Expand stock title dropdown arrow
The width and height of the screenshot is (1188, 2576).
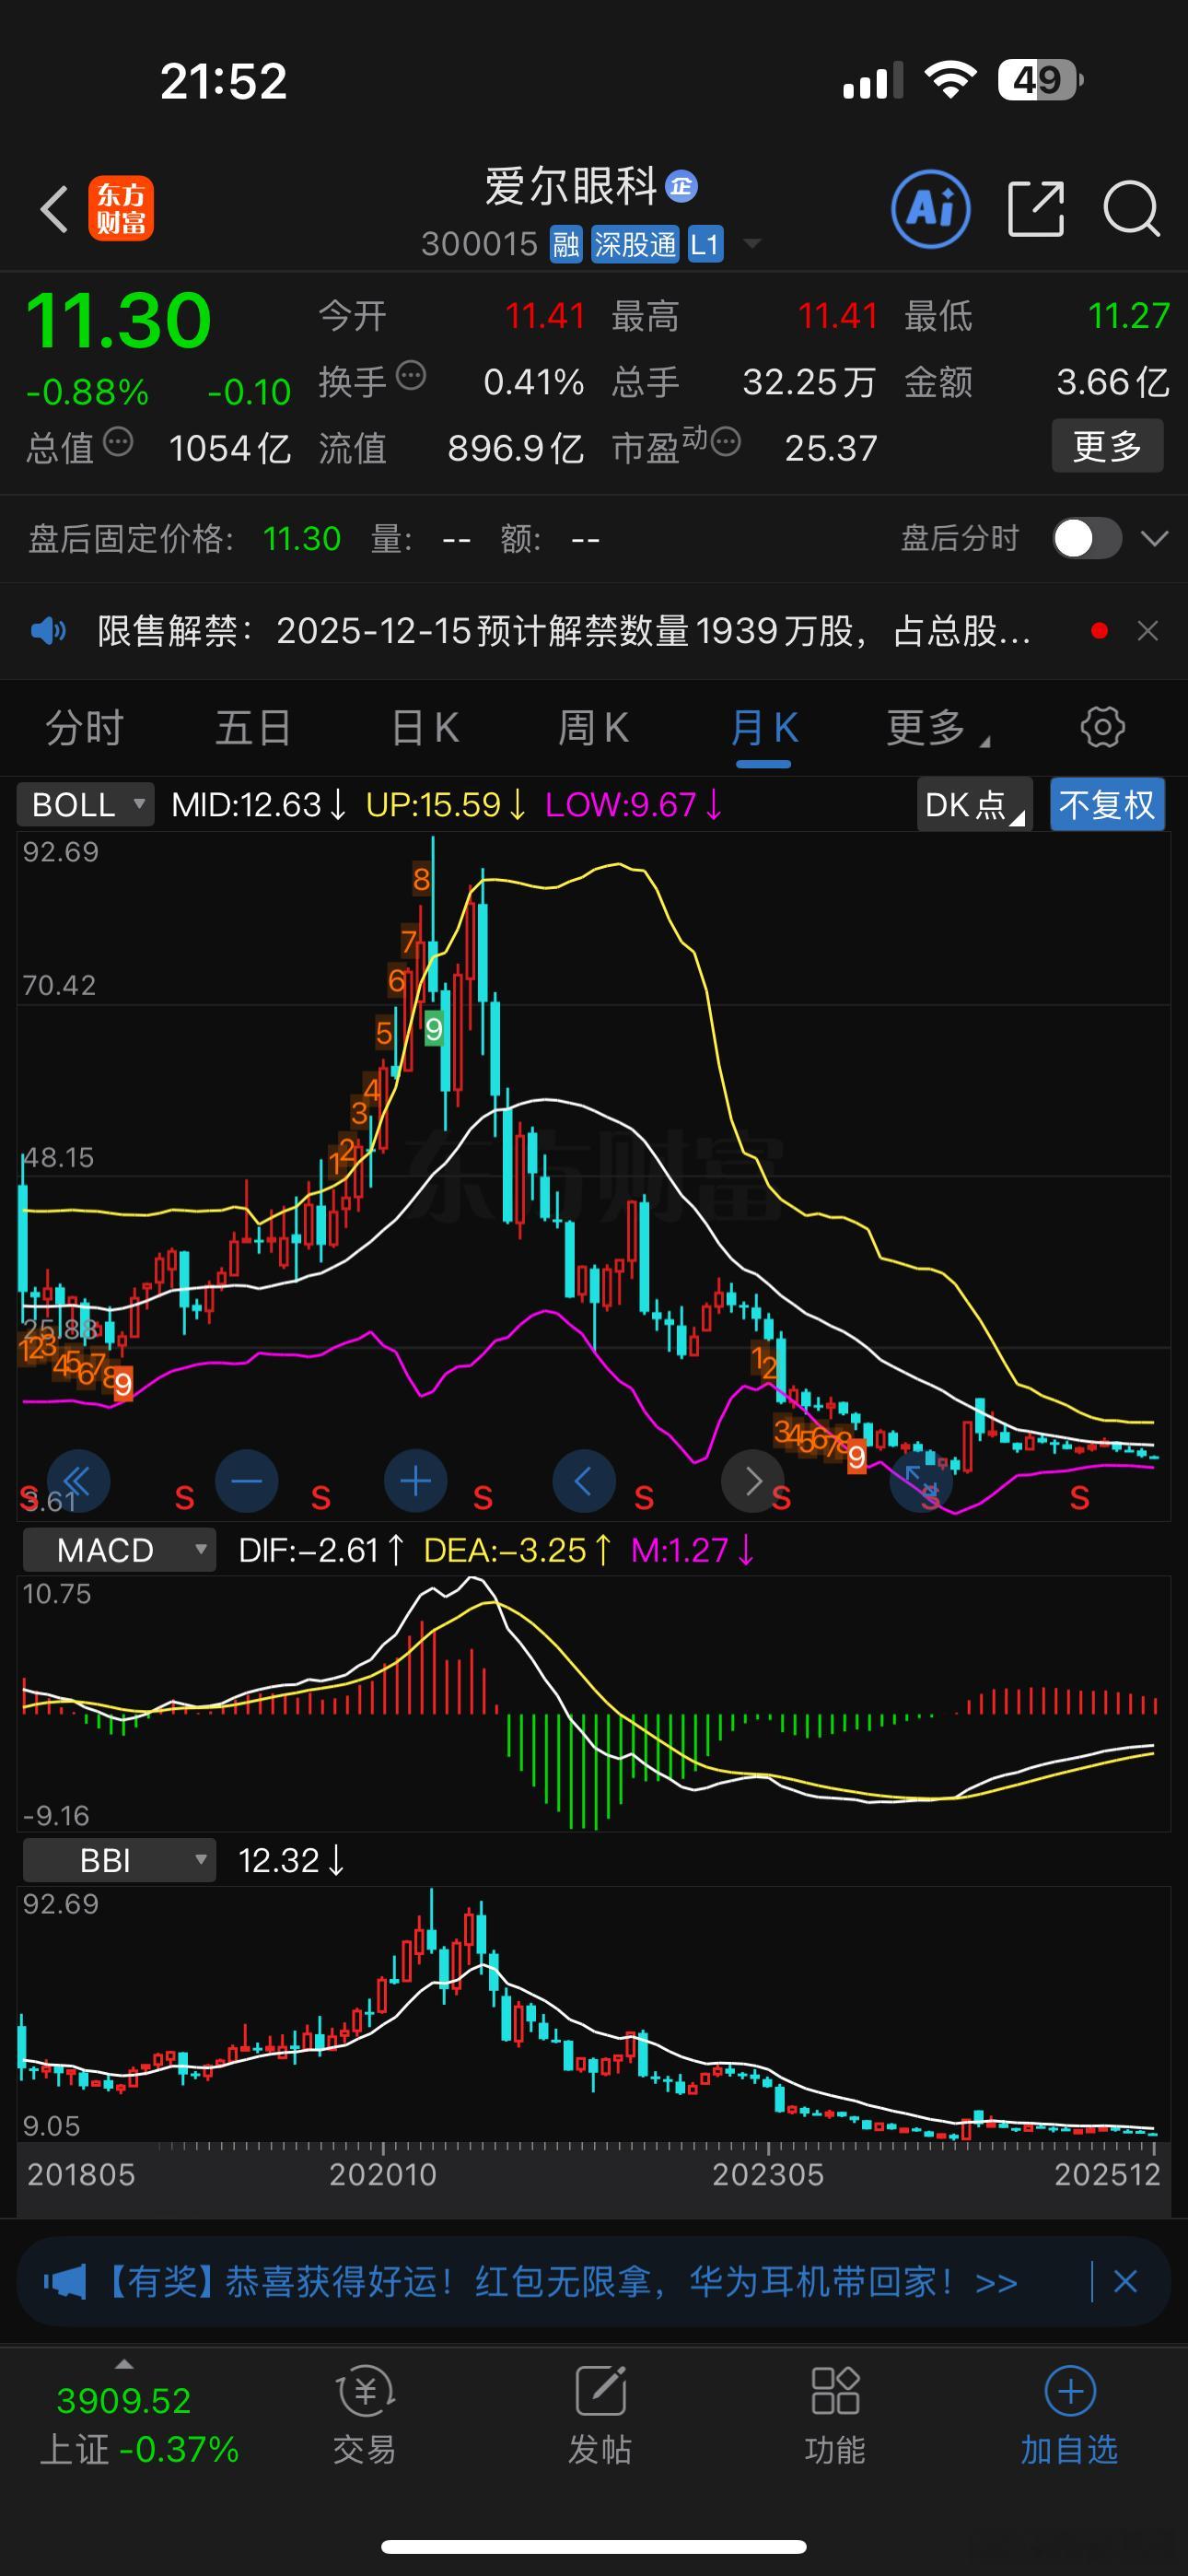click(751, 244)
